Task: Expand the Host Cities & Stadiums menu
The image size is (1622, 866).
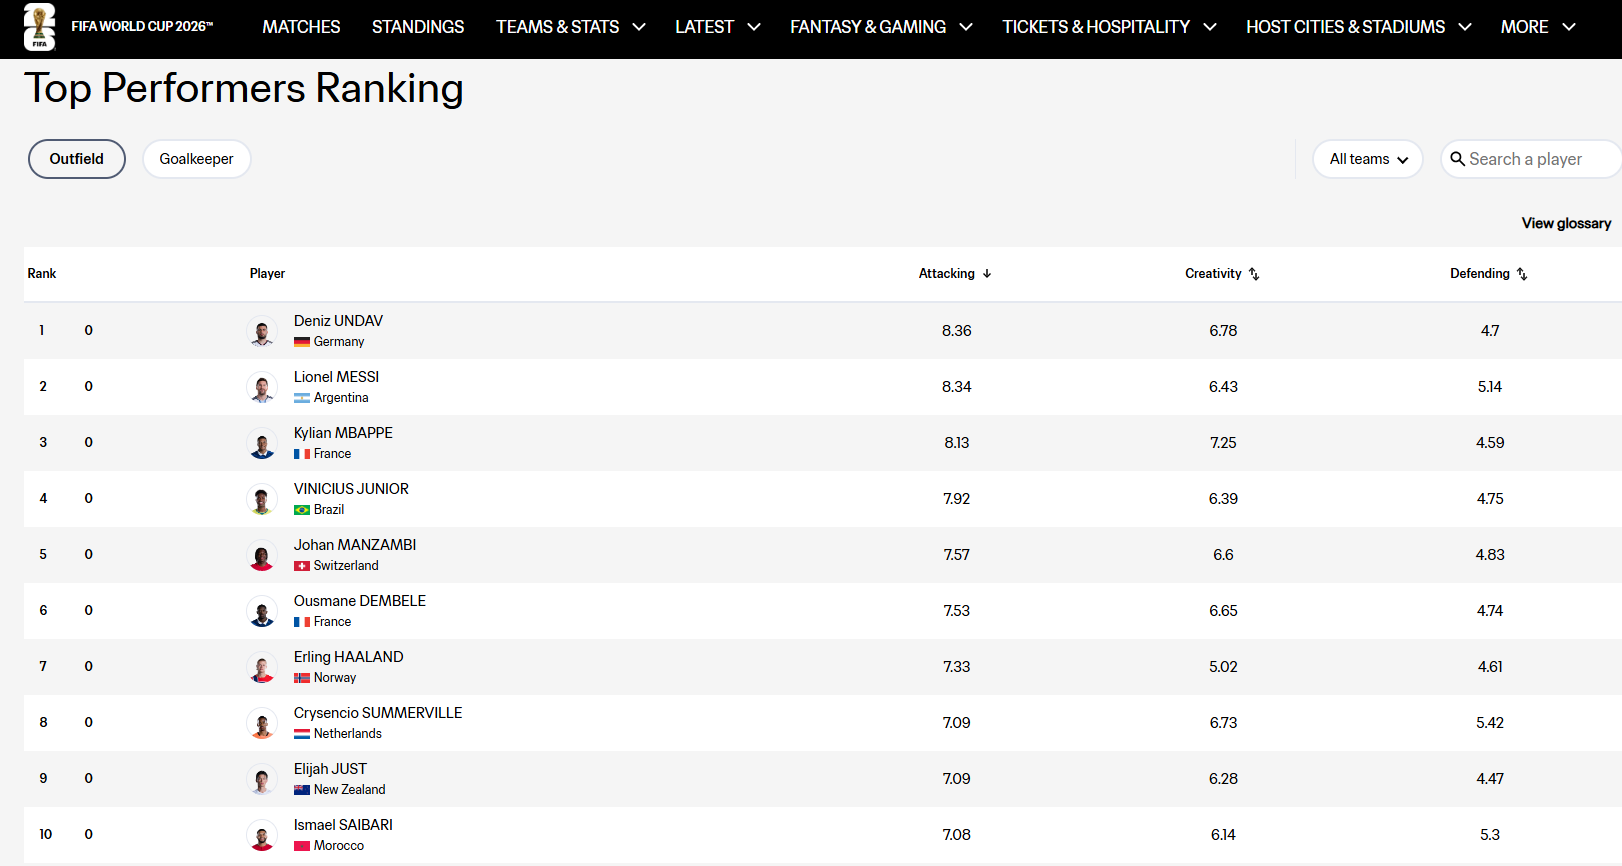Action: pos(1359,27)
